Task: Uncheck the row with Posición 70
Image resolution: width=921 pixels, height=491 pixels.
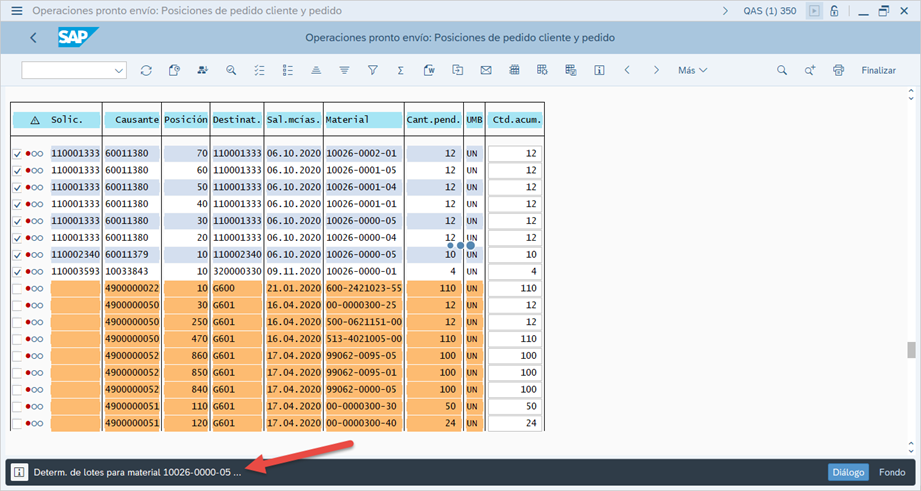Action: click(x=17, y=154)
